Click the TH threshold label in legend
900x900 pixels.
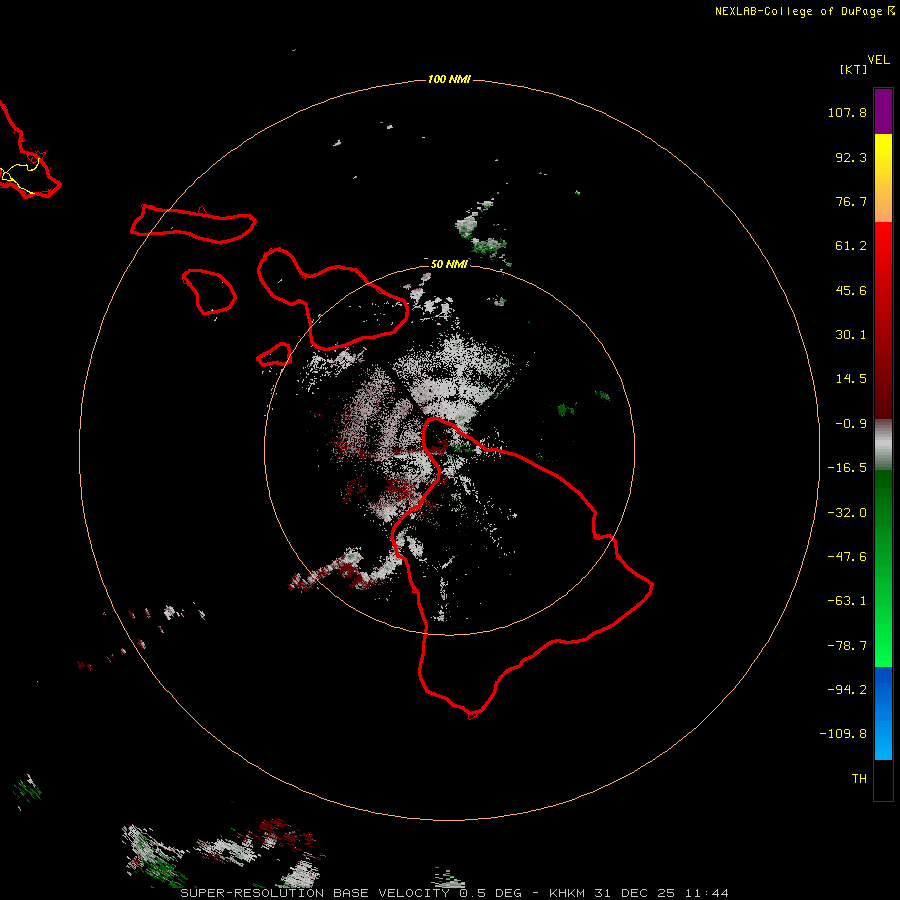tap(859, 779)
